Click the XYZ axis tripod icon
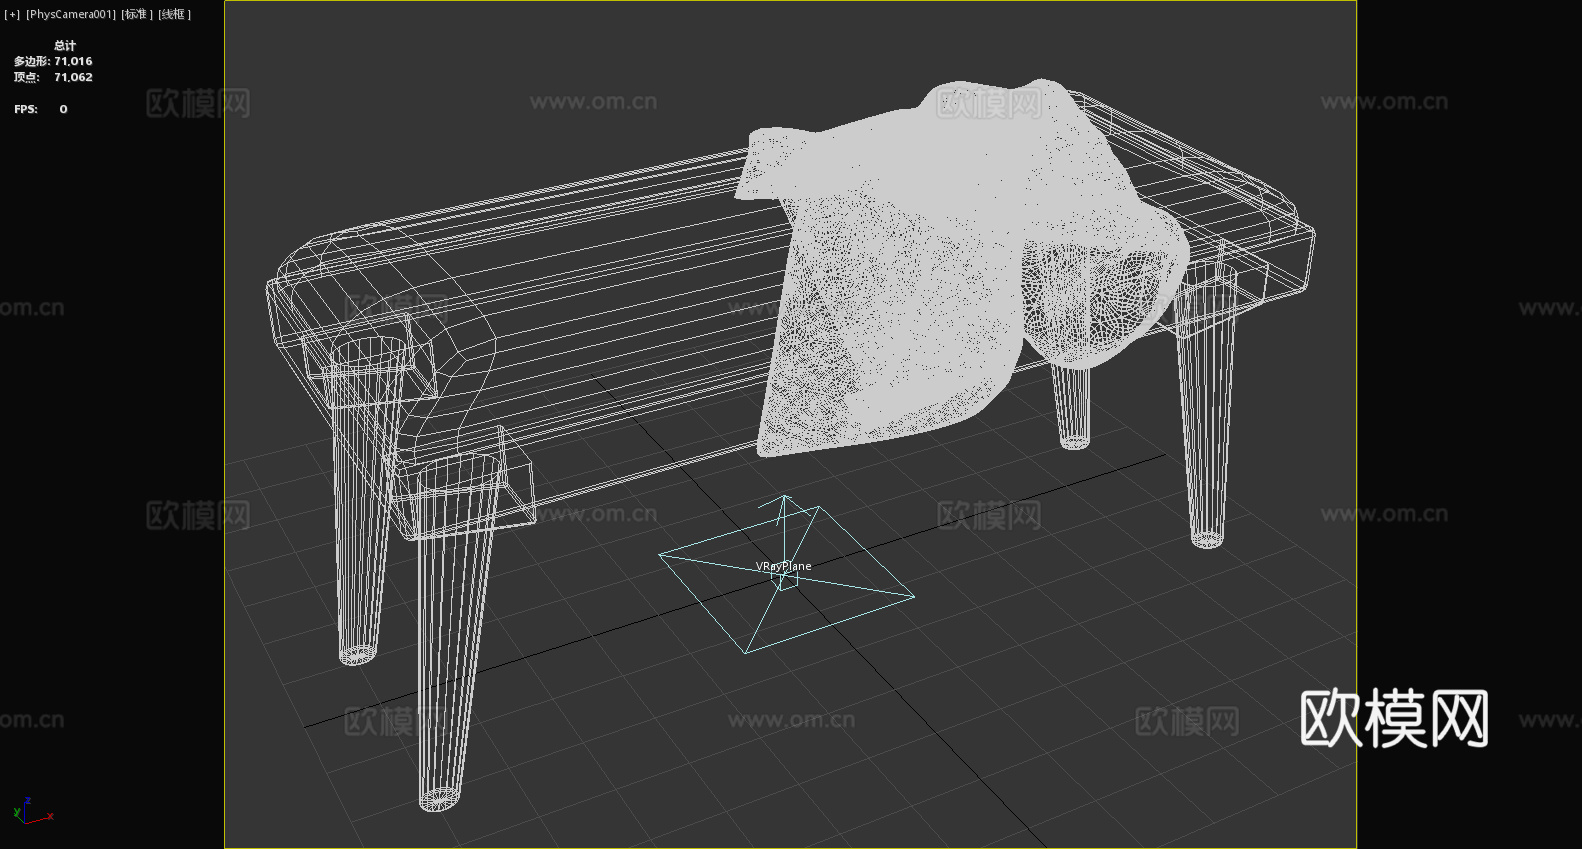The width and height of the screenshot is (1582, 849). point(32,811)
